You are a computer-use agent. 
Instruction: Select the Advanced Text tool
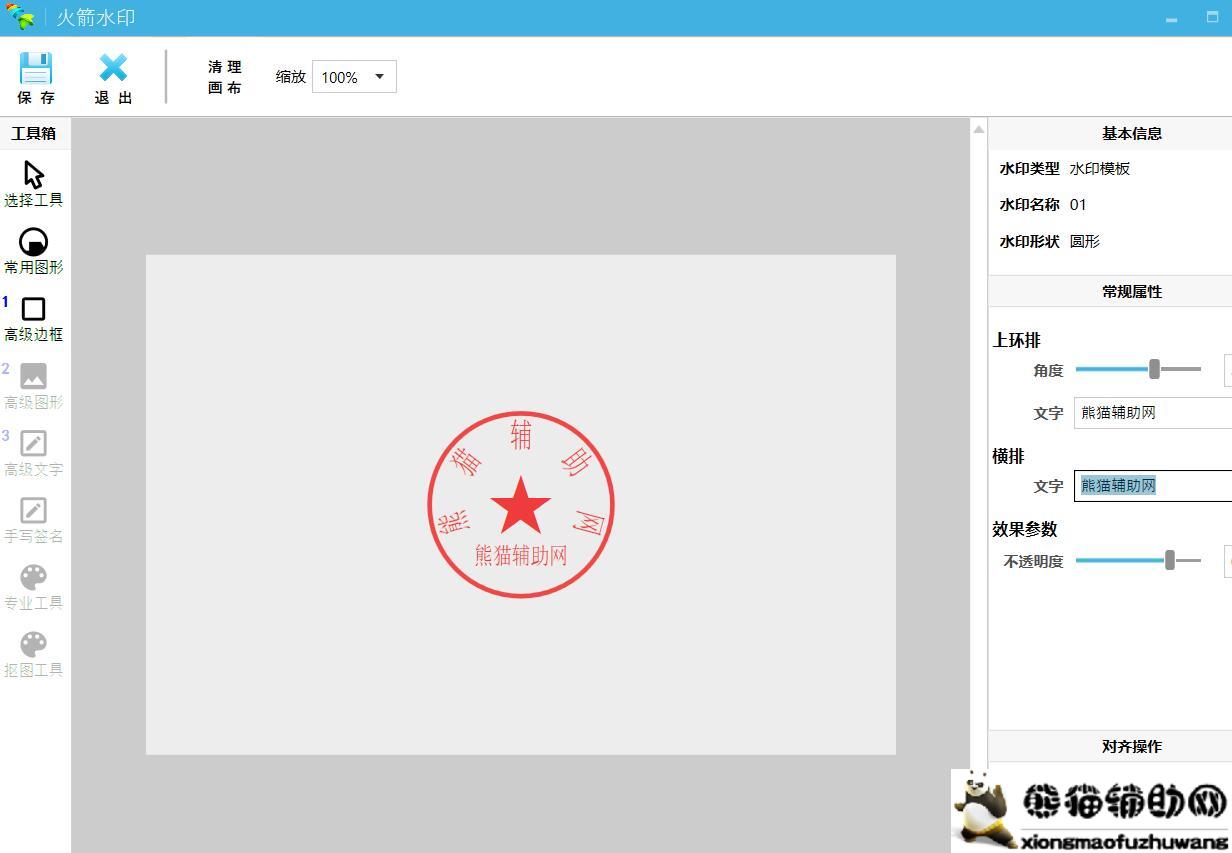[34, 444]
